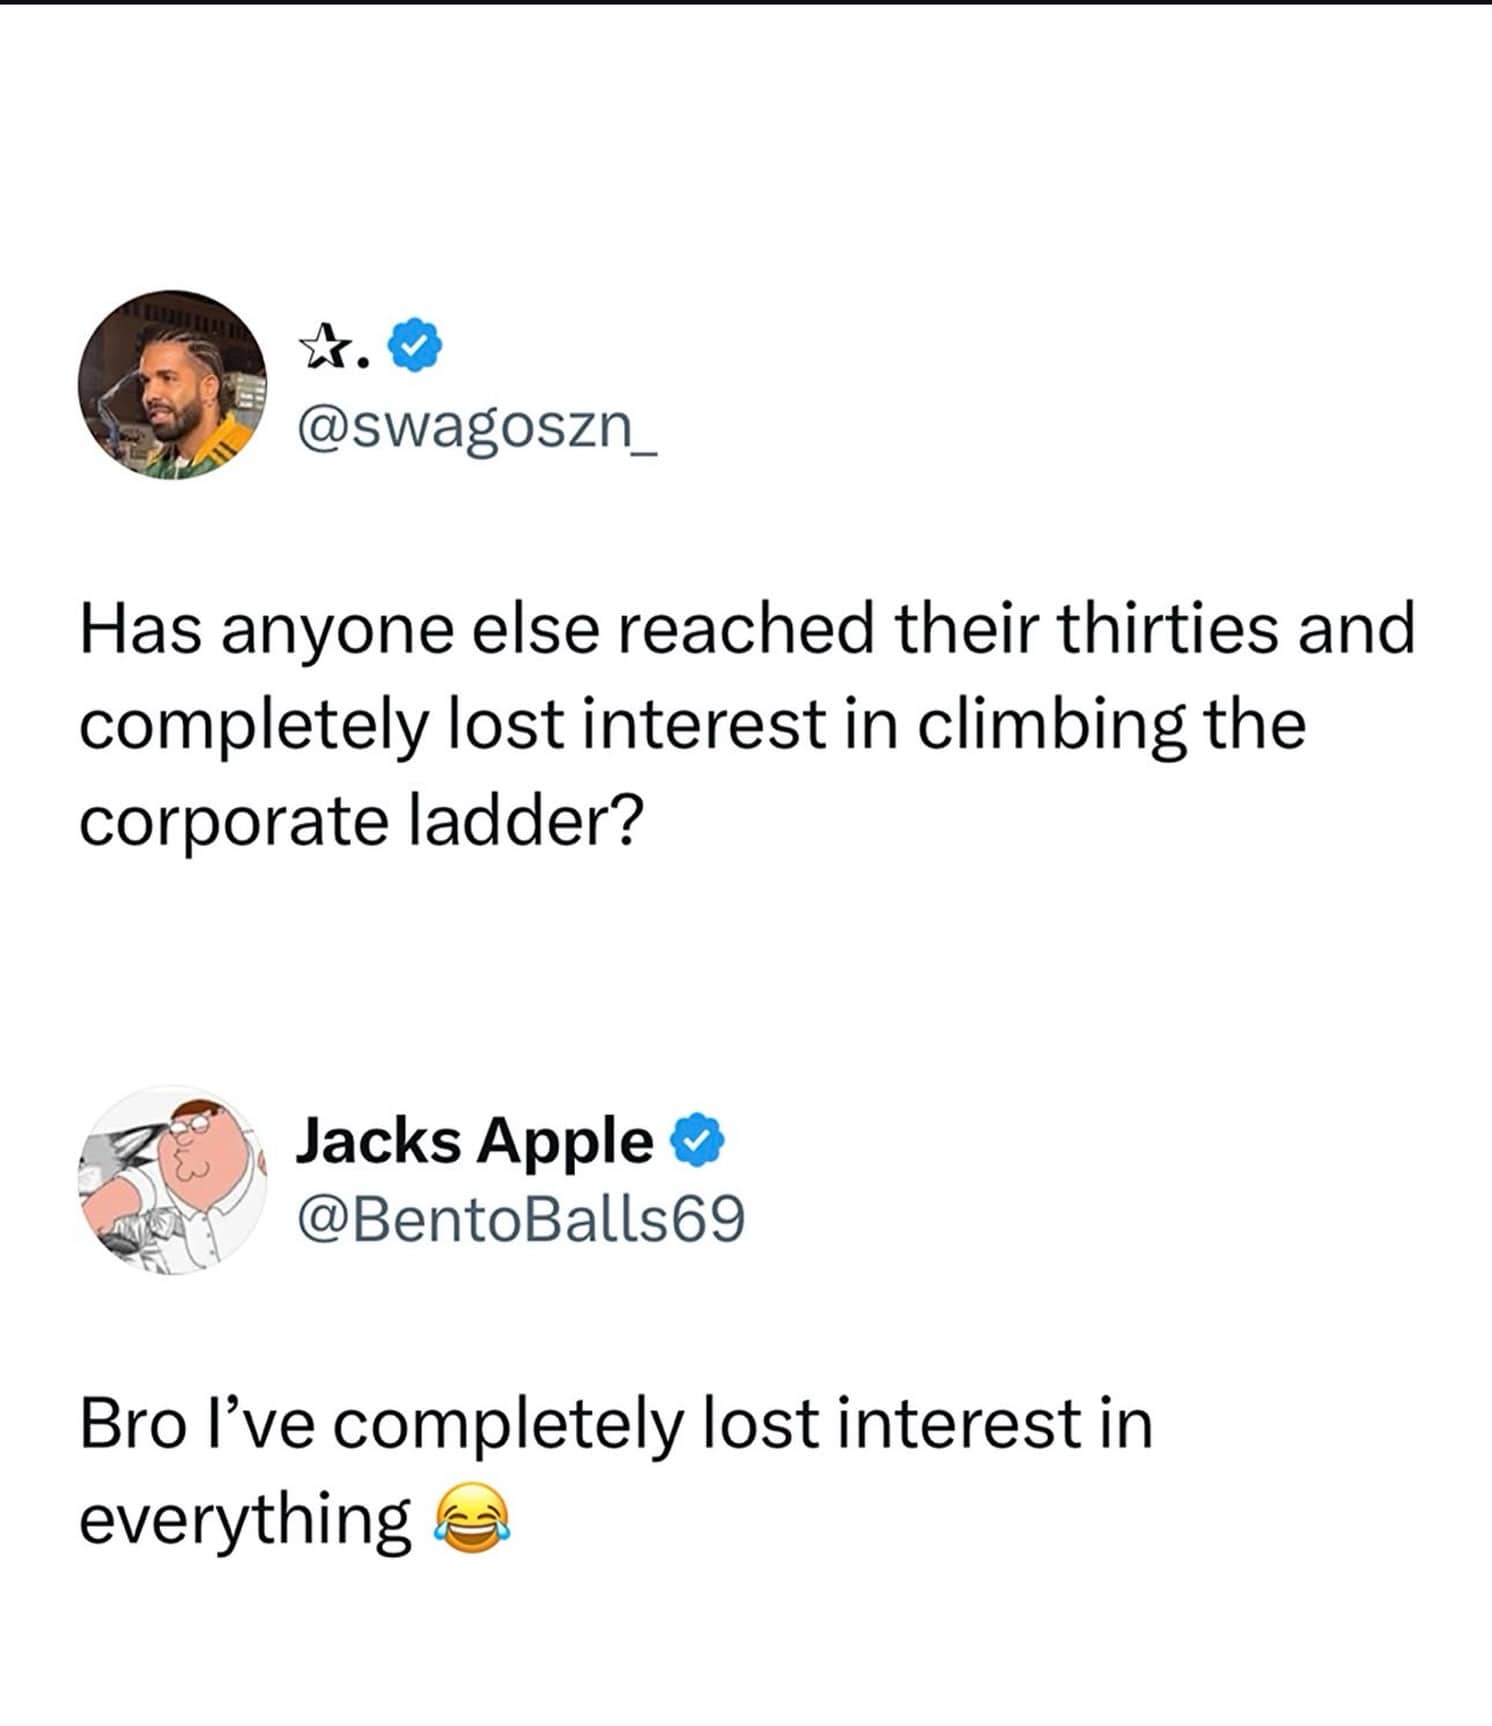Open Jacks Apple's Peter Griffin avatar
This screenshot has height=1726, width=1492.
[x=172, y=1180]
